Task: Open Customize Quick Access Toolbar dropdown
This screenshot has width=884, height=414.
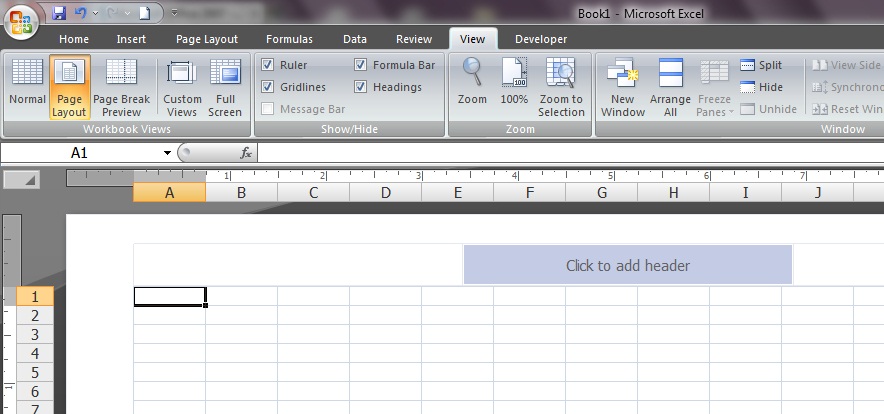Action: [x=174, y=12]
